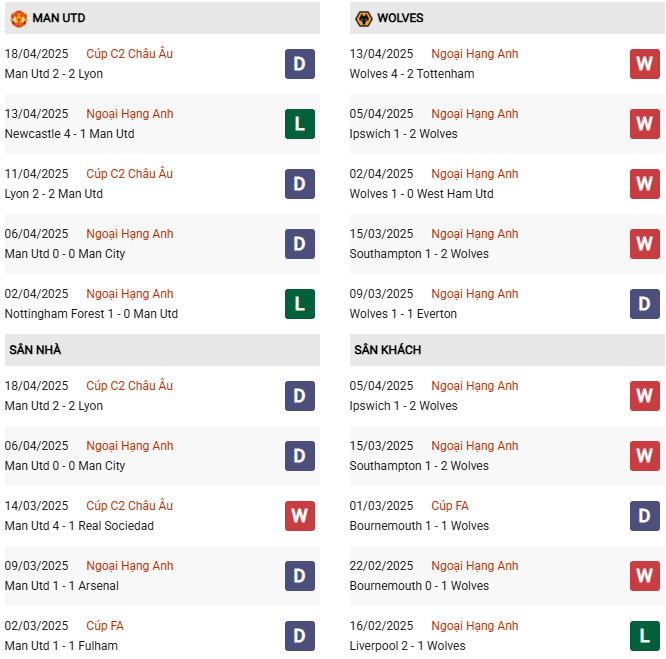666x659 pixels.
Task: Click the L badge for Newcastle match
Action: (299, 124)
